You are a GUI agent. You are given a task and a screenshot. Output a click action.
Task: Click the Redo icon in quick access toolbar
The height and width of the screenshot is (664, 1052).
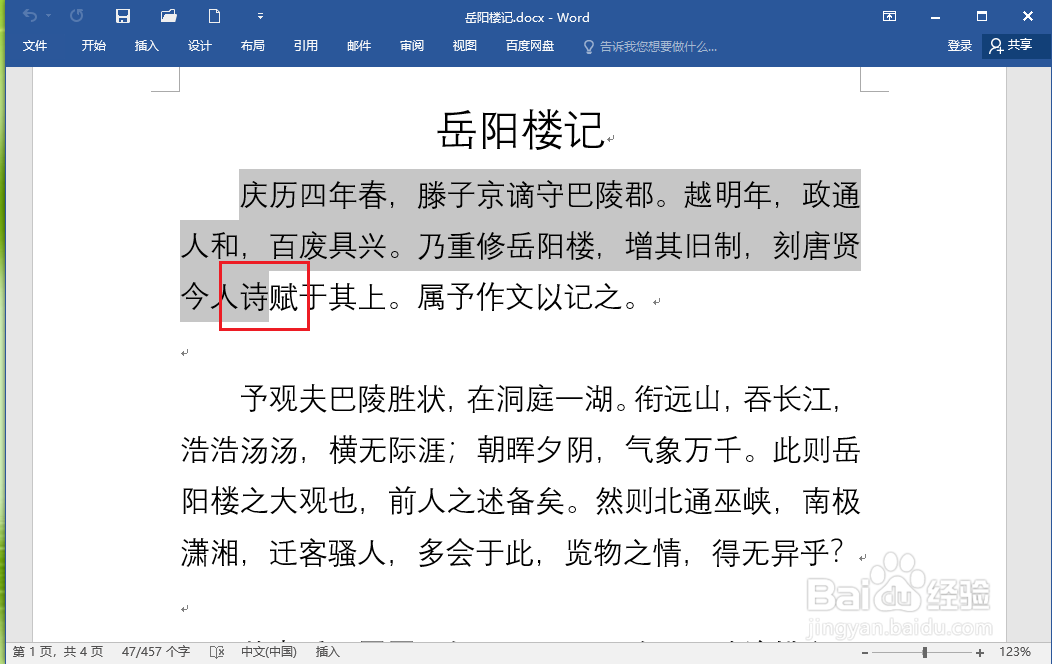pos(76,15)
